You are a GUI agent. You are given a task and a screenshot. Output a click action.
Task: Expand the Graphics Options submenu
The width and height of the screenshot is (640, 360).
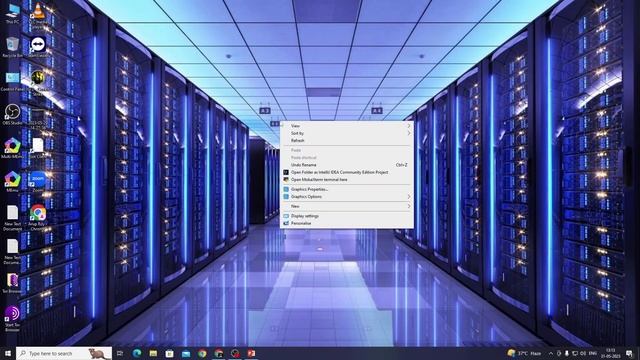347,197
